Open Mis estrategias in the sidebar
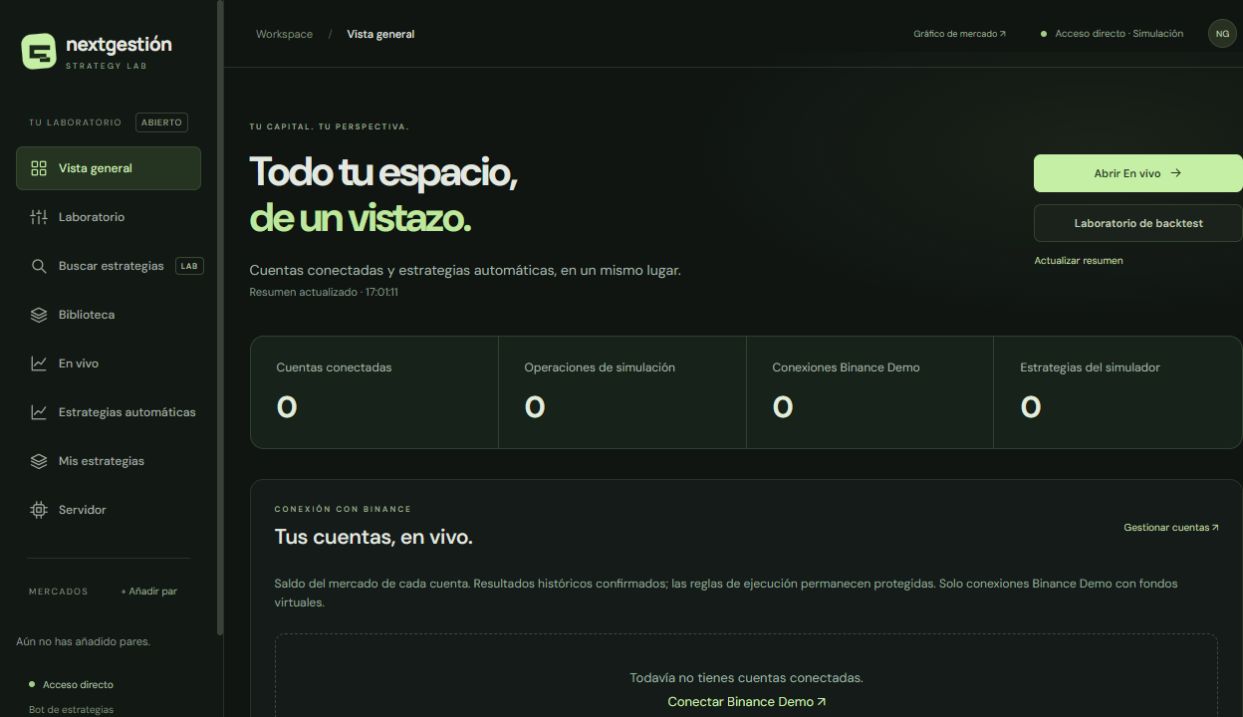The width and height of the screenshot is (1243, 717). [x=108, y=462]
